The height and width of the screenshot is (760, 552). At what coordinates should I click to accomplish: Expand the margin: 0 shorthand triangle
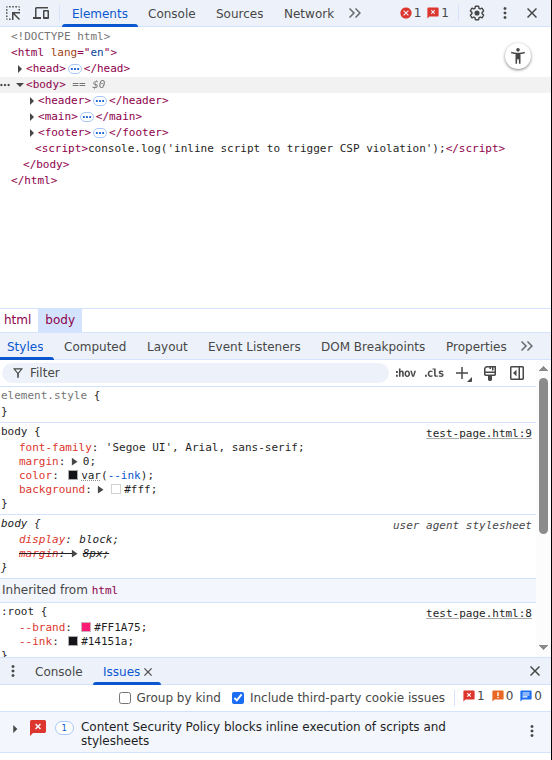[75, 461]
